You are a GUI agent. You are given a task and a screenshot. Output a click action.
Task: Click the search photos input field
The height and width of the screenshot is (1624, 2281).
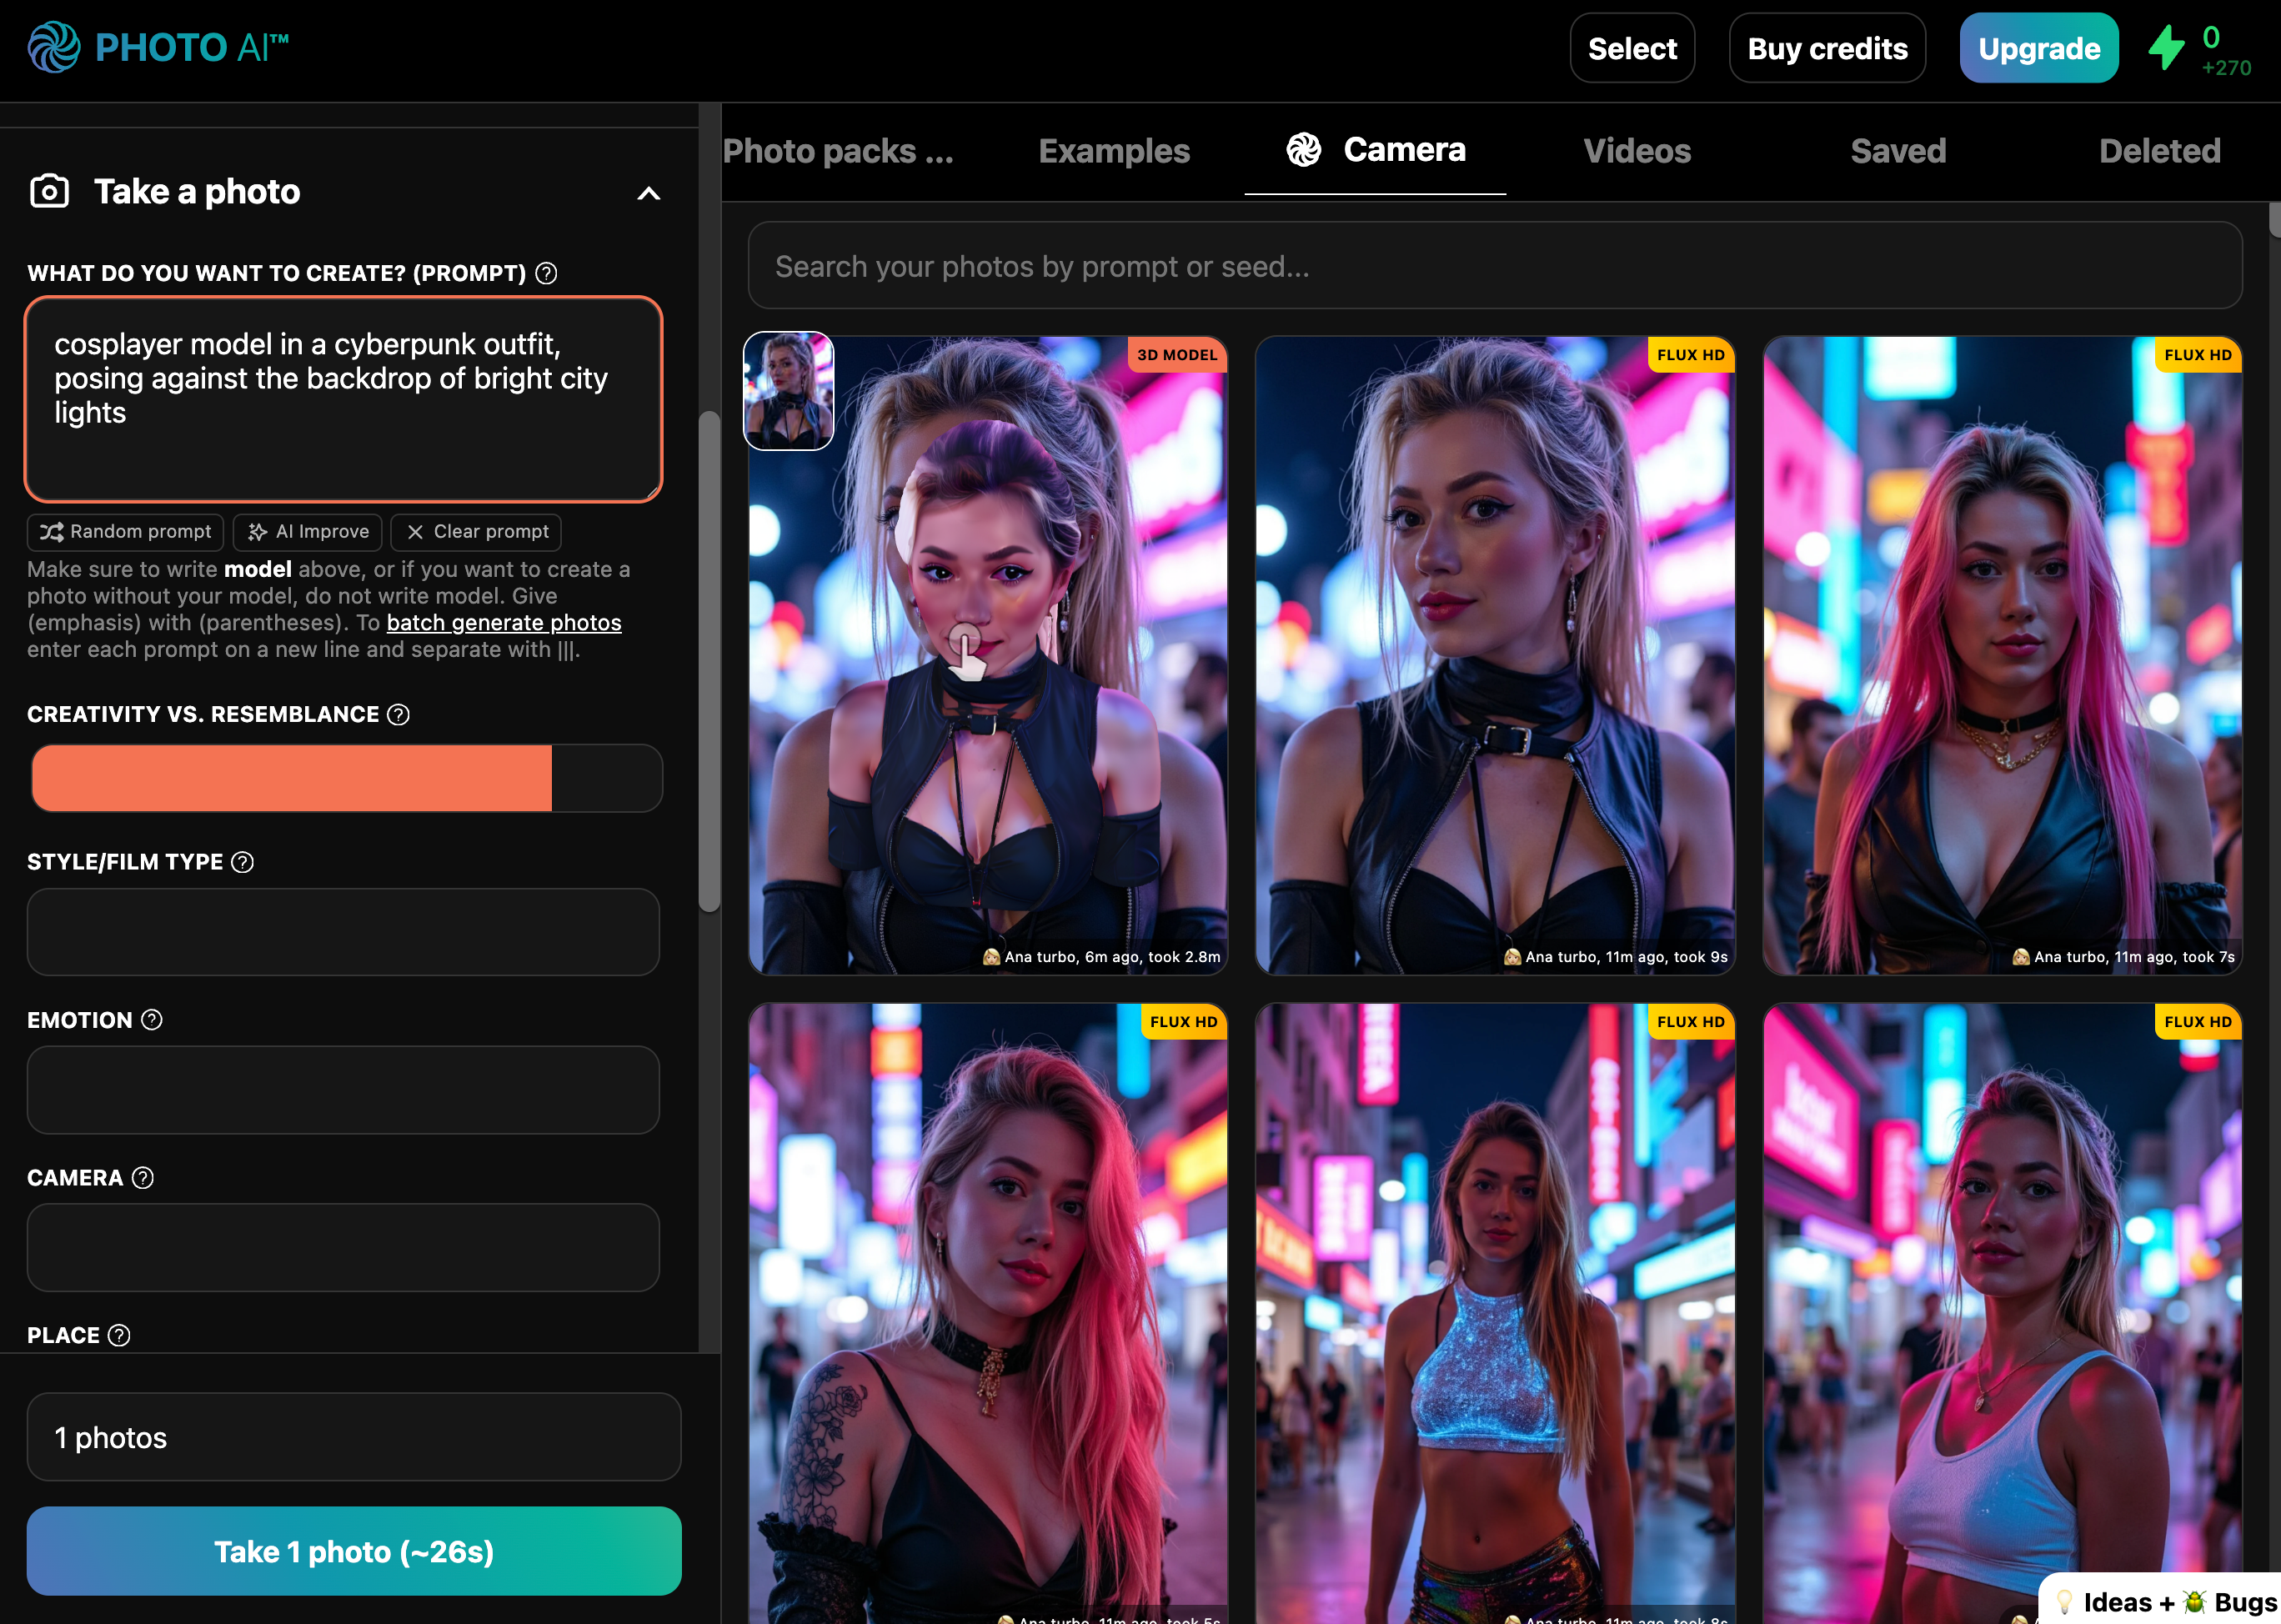1494,266
